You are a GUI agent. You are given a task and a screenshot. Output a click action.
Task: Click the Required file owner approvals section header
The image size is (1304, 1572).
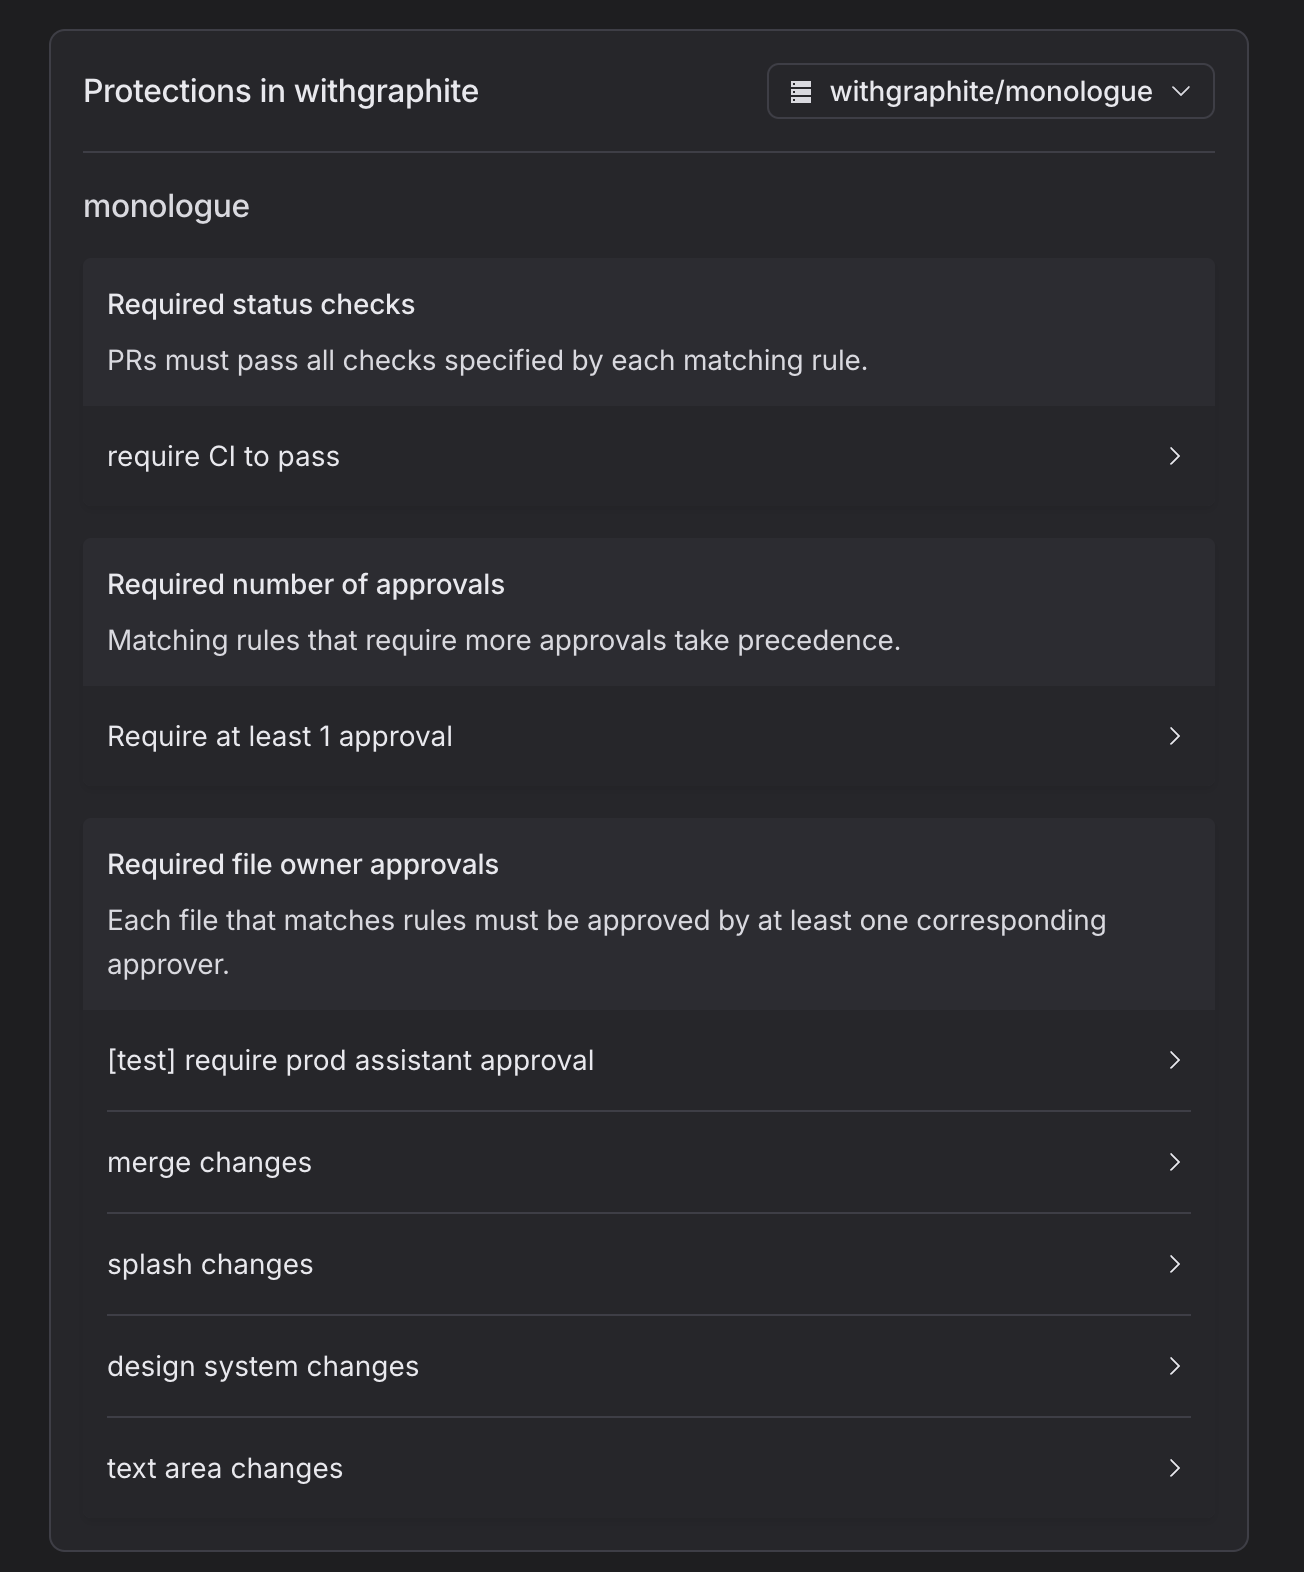coord(304,864)
